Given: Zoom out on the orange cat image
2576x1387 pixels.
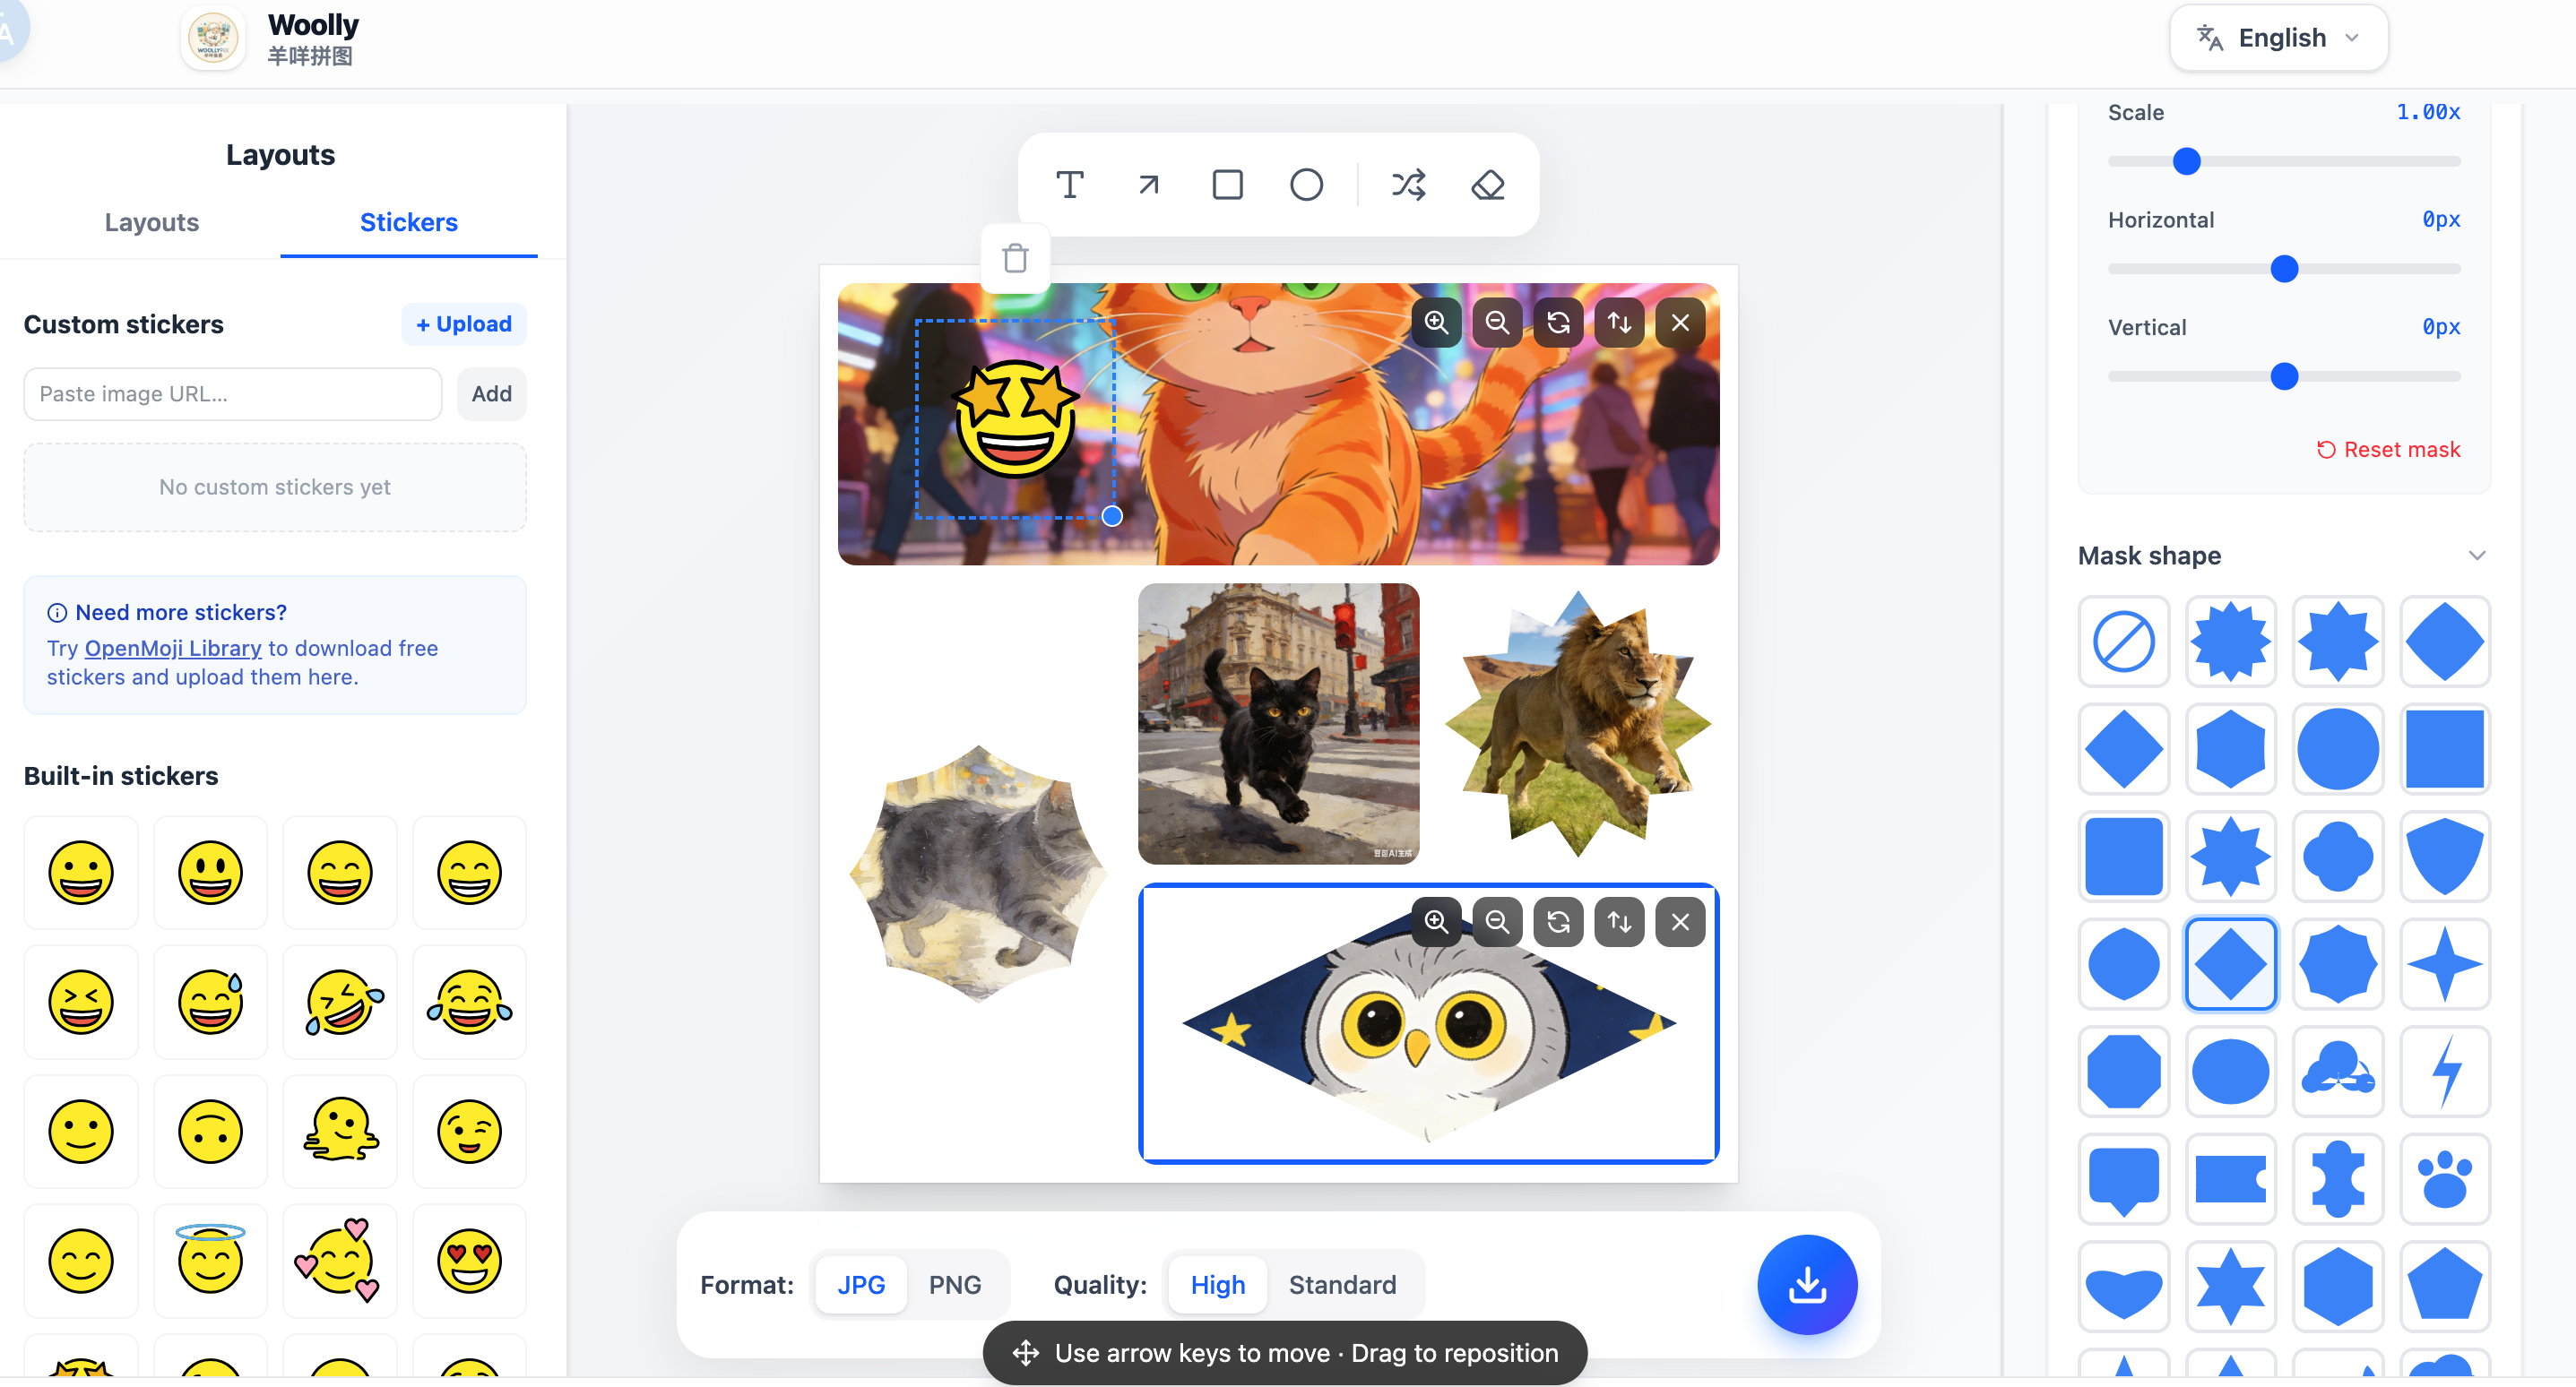Looking at the screenshot, I should [1497, 322].
